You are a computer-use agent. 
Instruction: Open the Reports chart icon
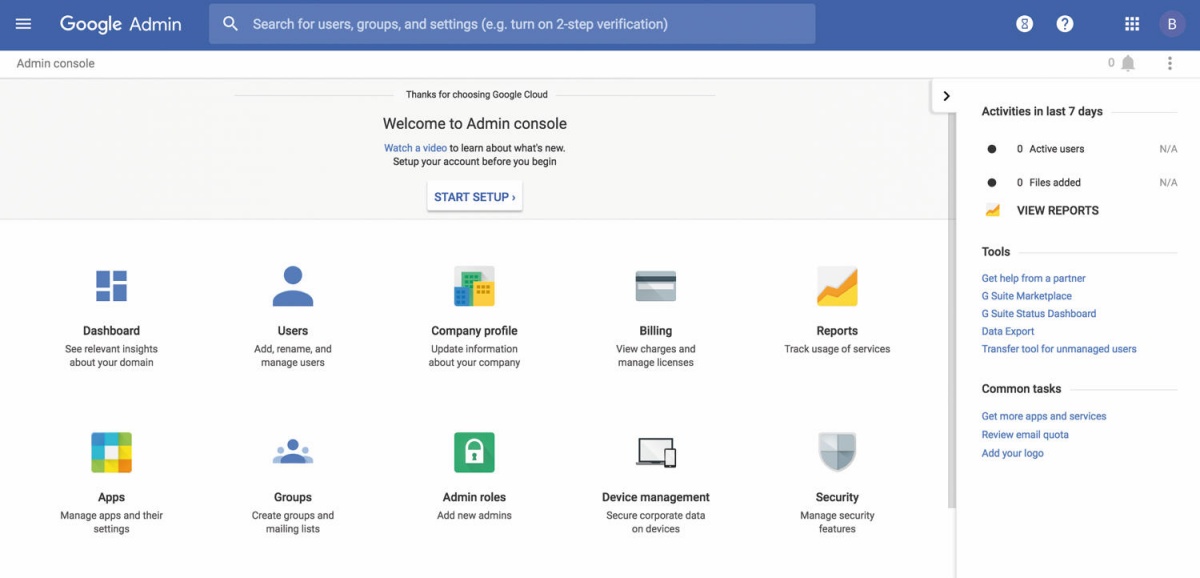[837, 286]
